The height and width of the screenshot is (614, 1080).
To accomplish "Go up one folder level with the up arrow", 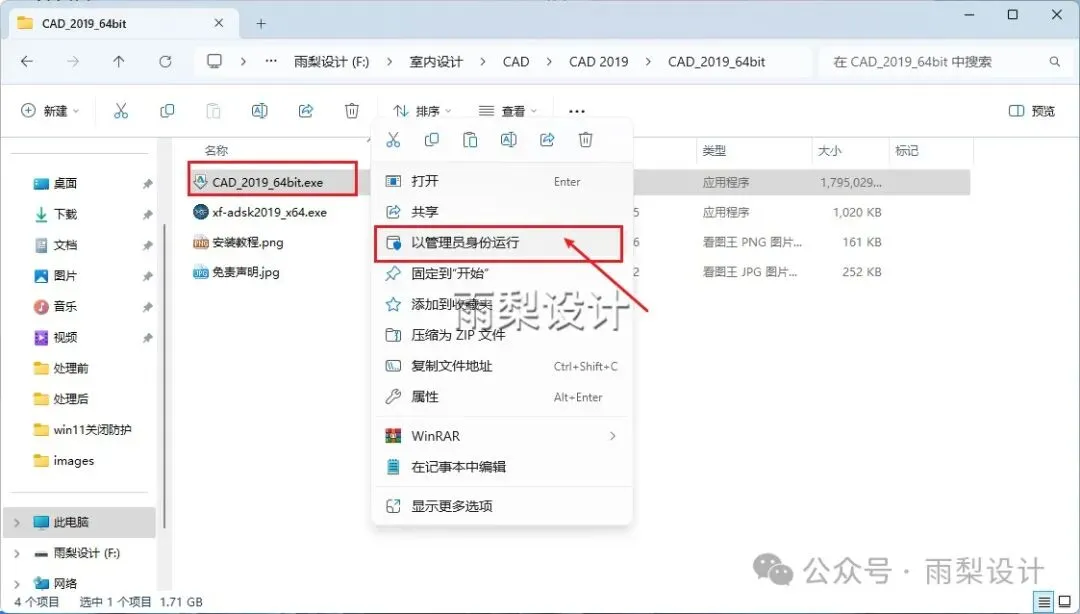I will pyautogui.click(x=118, y=61).
